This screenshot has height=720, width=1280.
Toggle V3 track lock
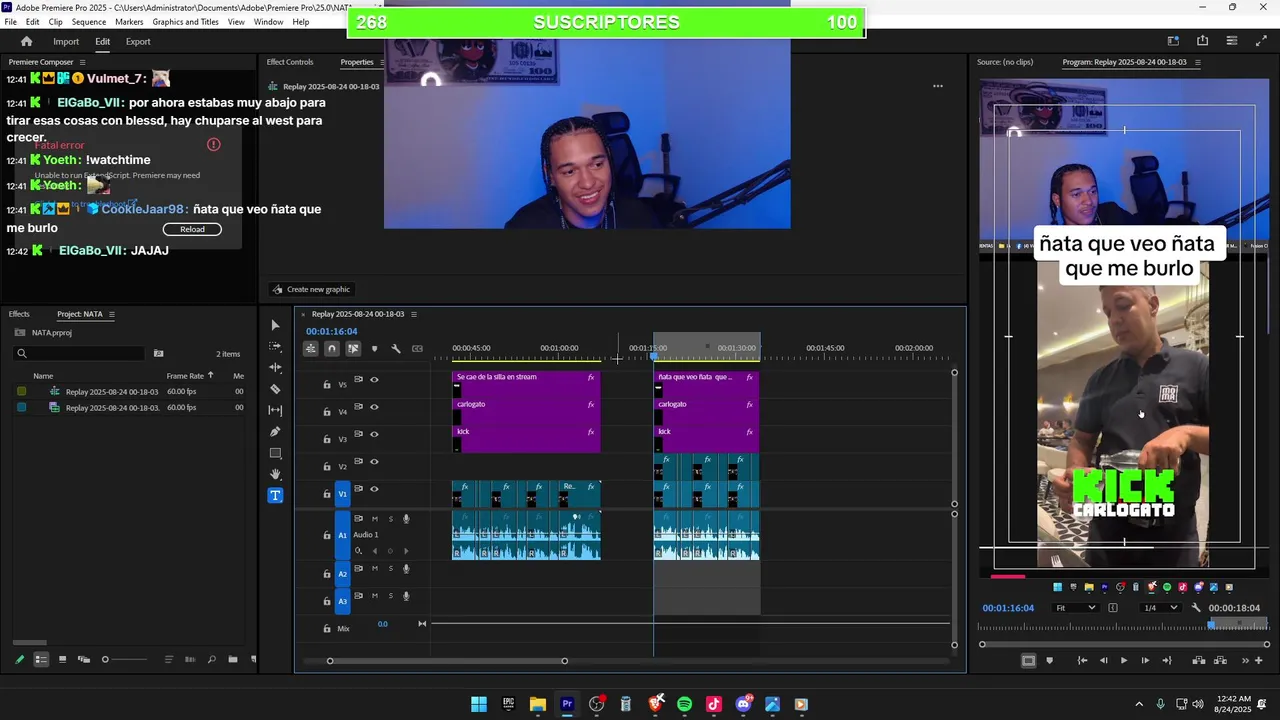coord(326,439)
